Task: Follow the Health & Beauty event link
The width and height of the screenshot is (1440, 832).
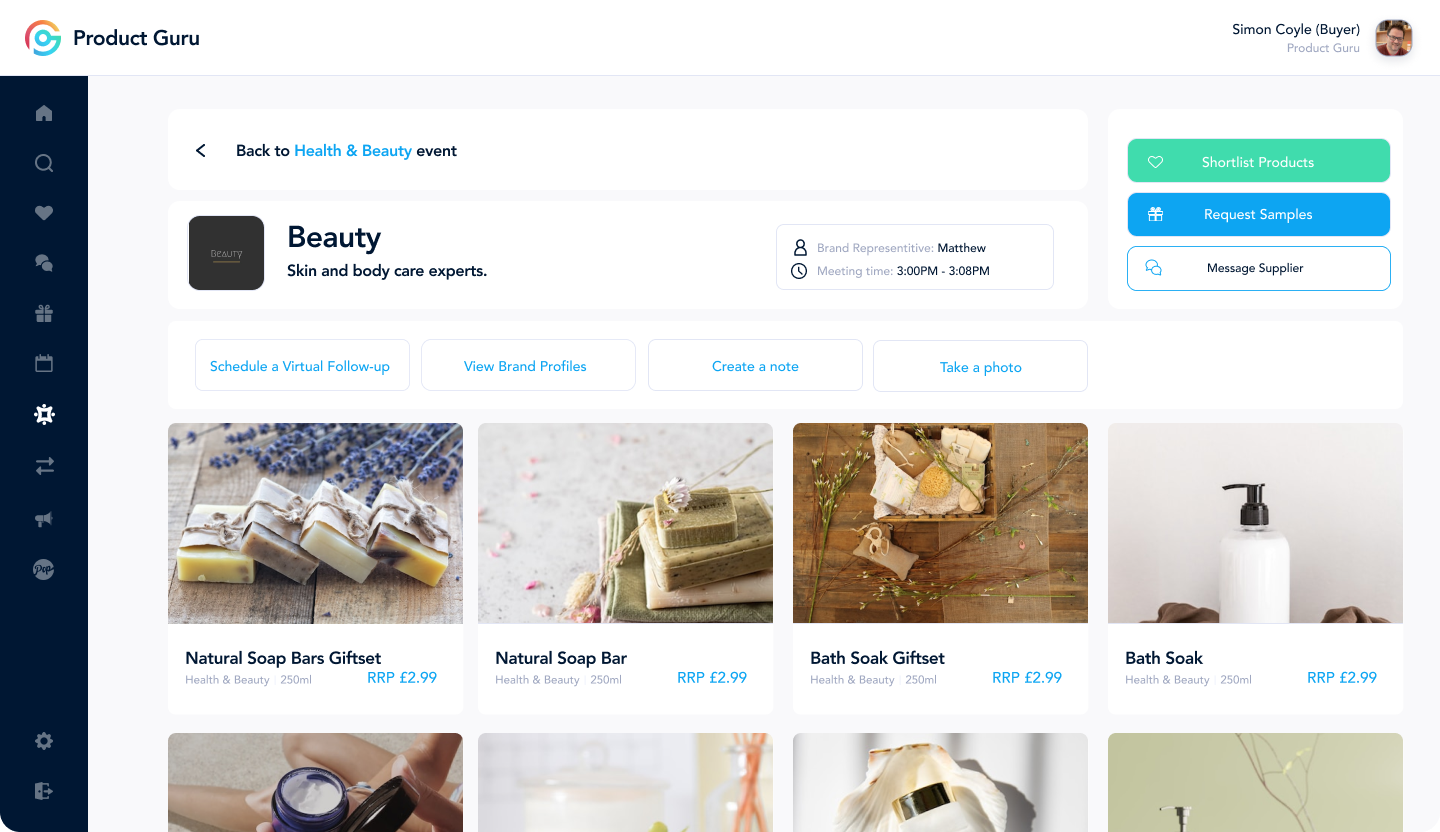Action: click(353, 151)
